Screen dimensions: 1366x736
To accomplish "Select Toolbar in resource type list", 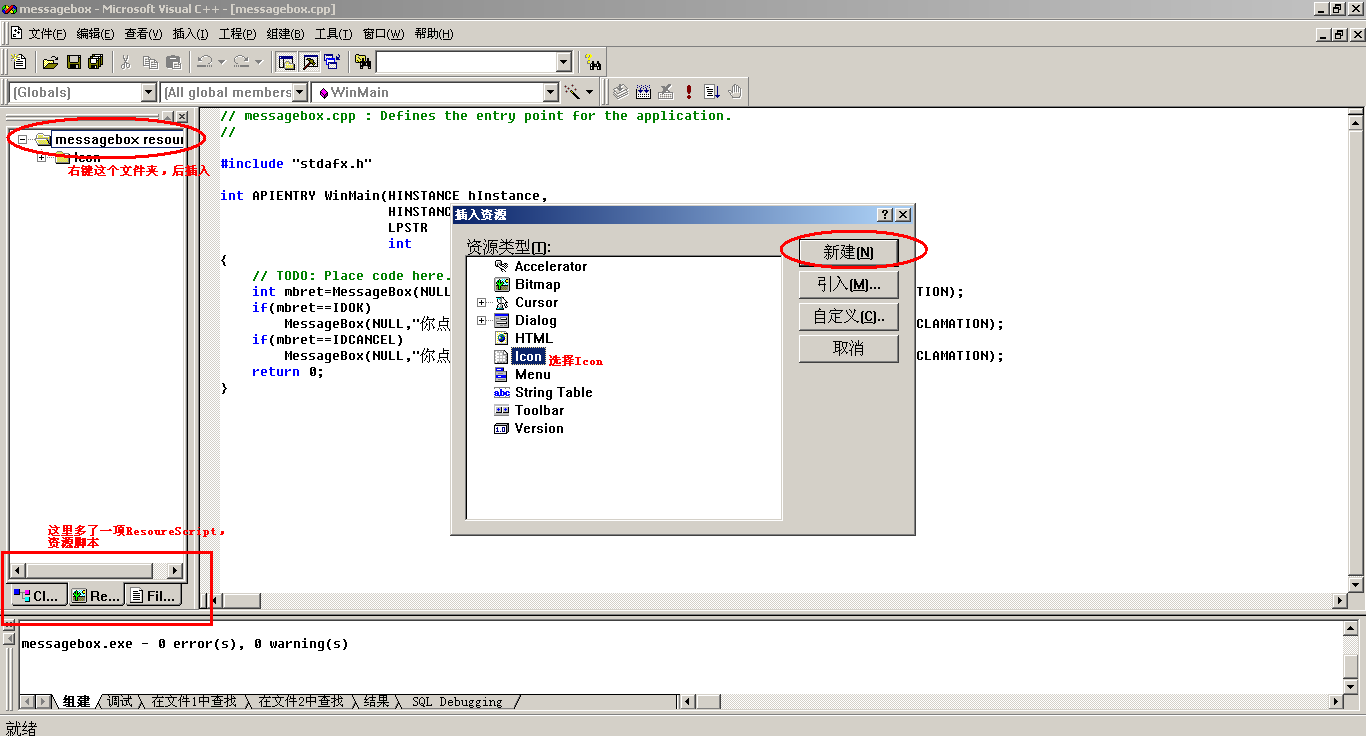I will pyautogui.click(x=539, y=410).
